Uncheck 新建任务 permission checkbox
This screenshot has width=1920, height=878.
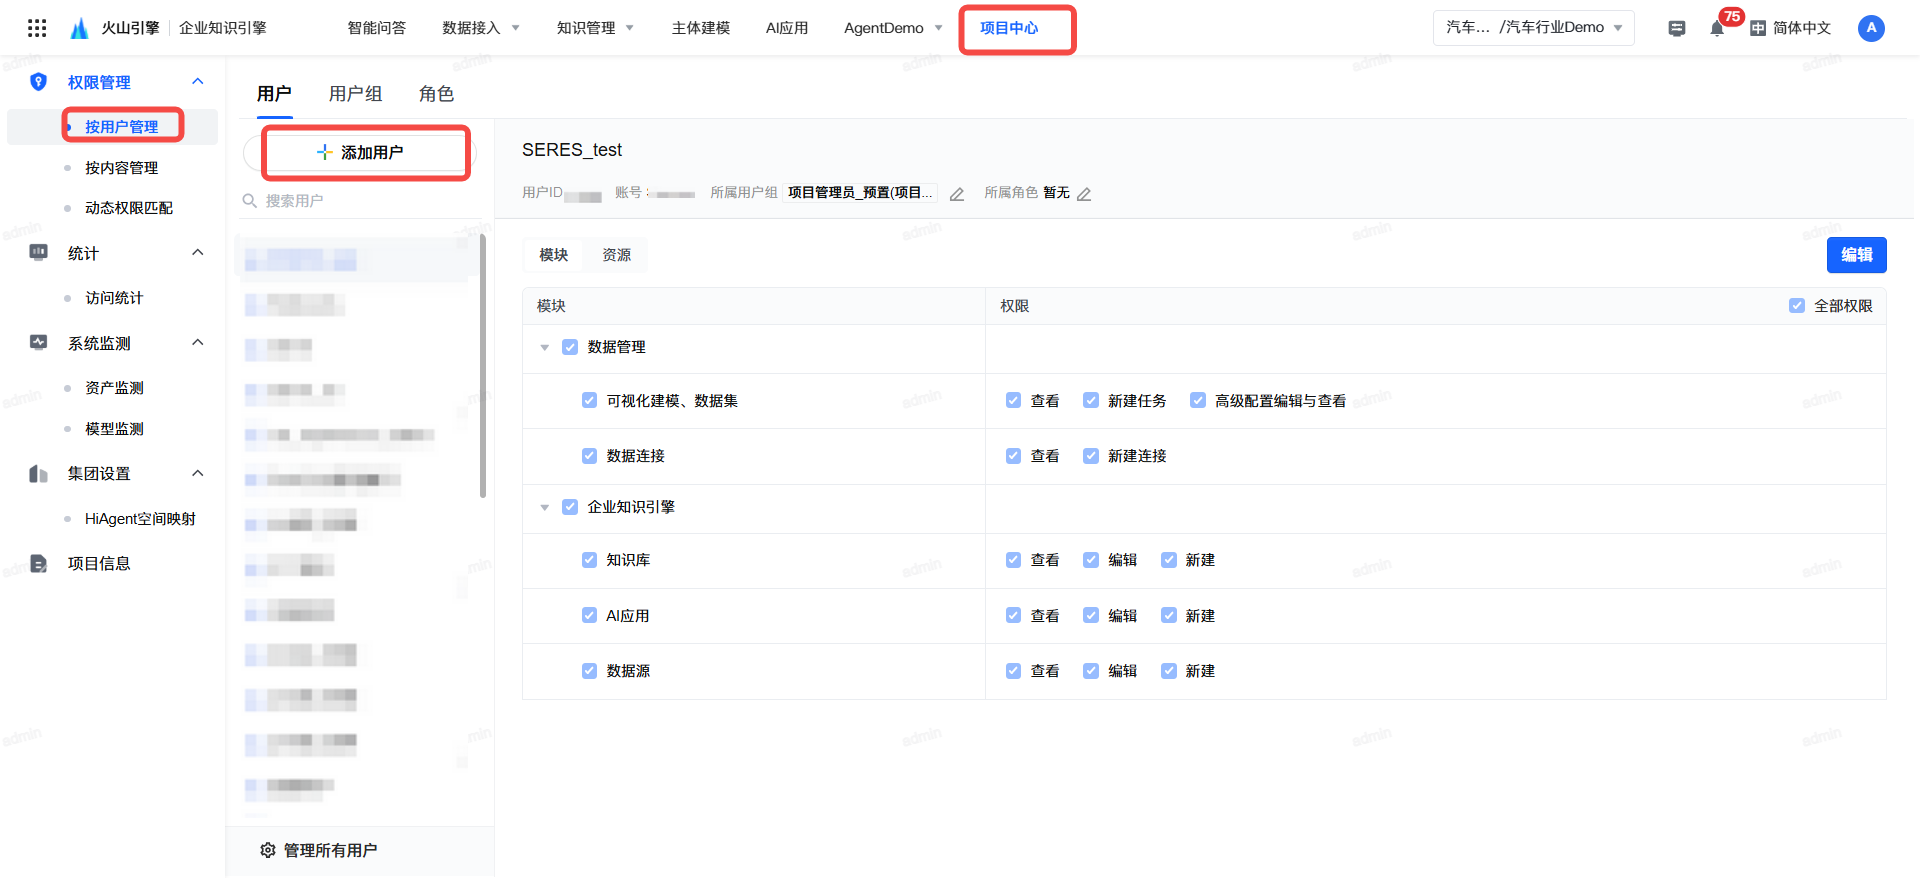click(1091, 401)
